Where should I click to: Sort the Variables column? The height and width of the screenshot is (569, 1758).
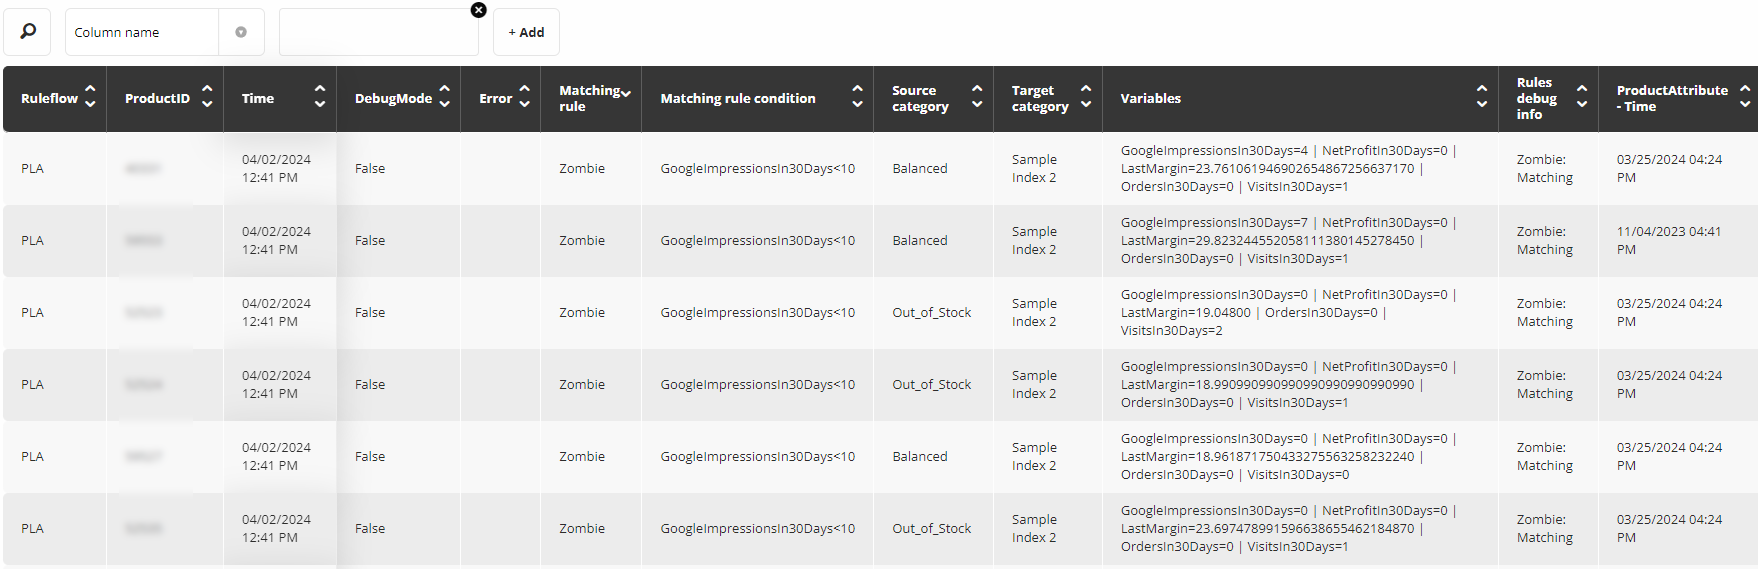point(1482,97)
